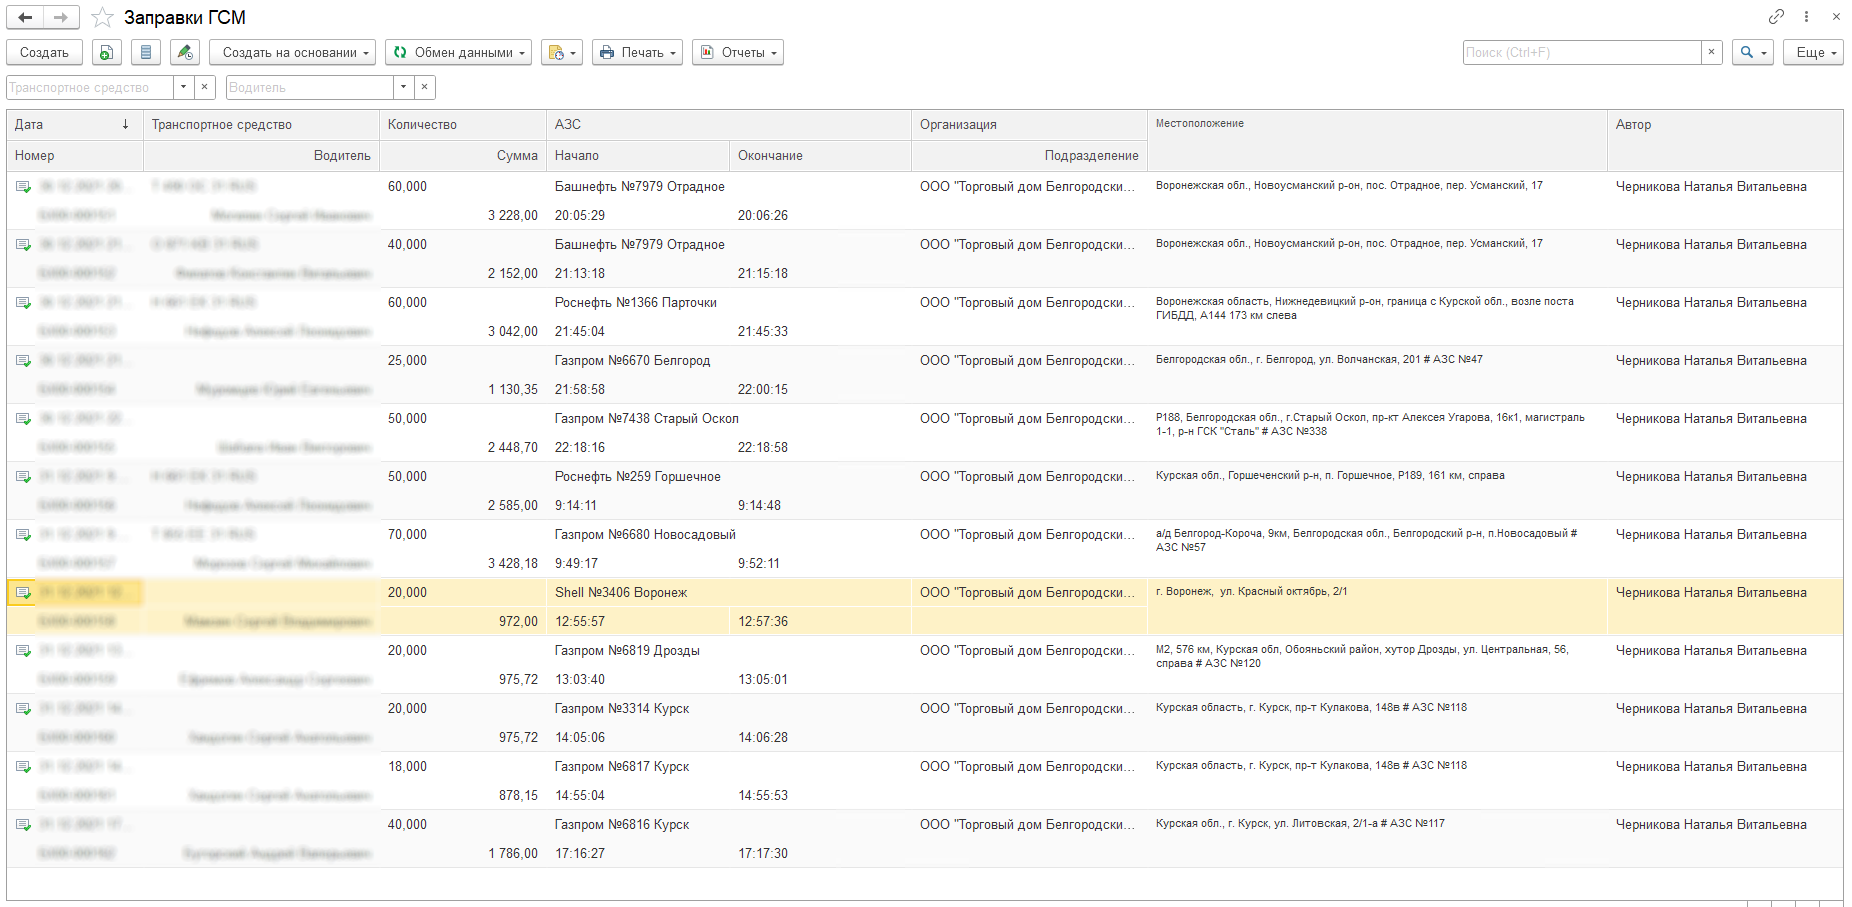Click the copy document icon with green plus
Screen dimensions: 1852x907
106,52
